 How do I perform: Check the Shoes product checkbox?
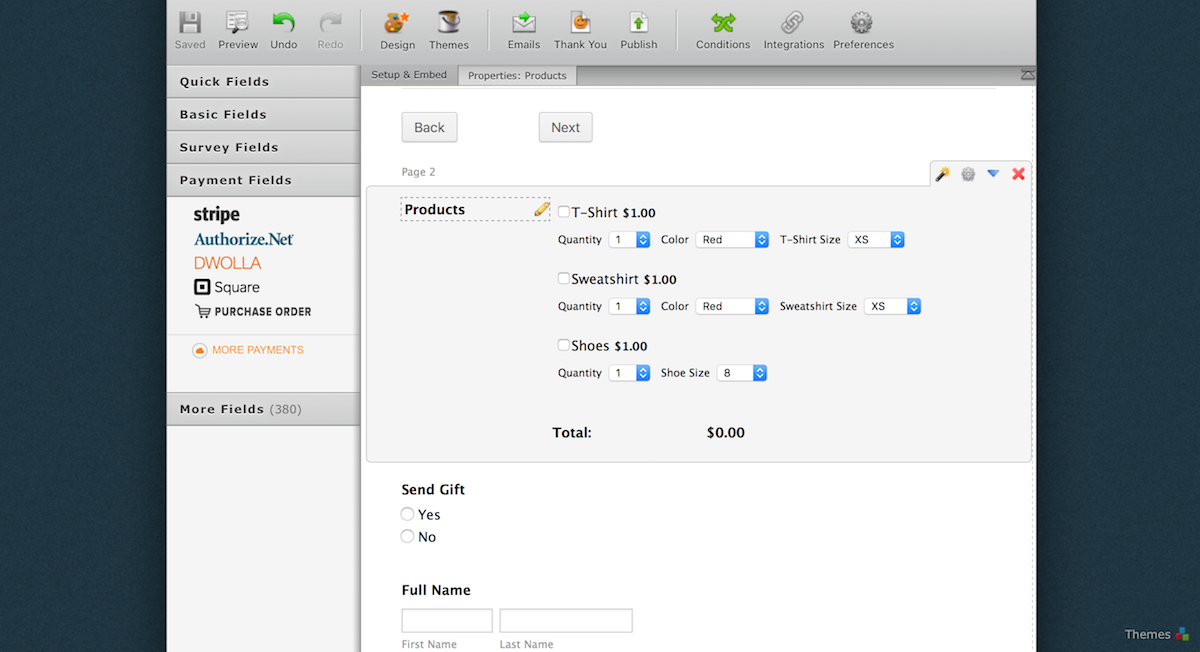[x=564, y=345]
